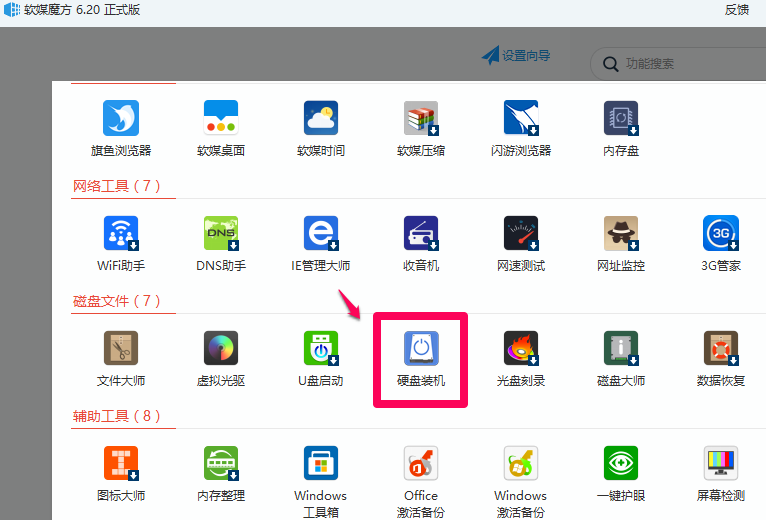Click 设置向导 setup wizard link
This screenshot has height=520, width=766.
pyautogui.click(x=516, y=56)
